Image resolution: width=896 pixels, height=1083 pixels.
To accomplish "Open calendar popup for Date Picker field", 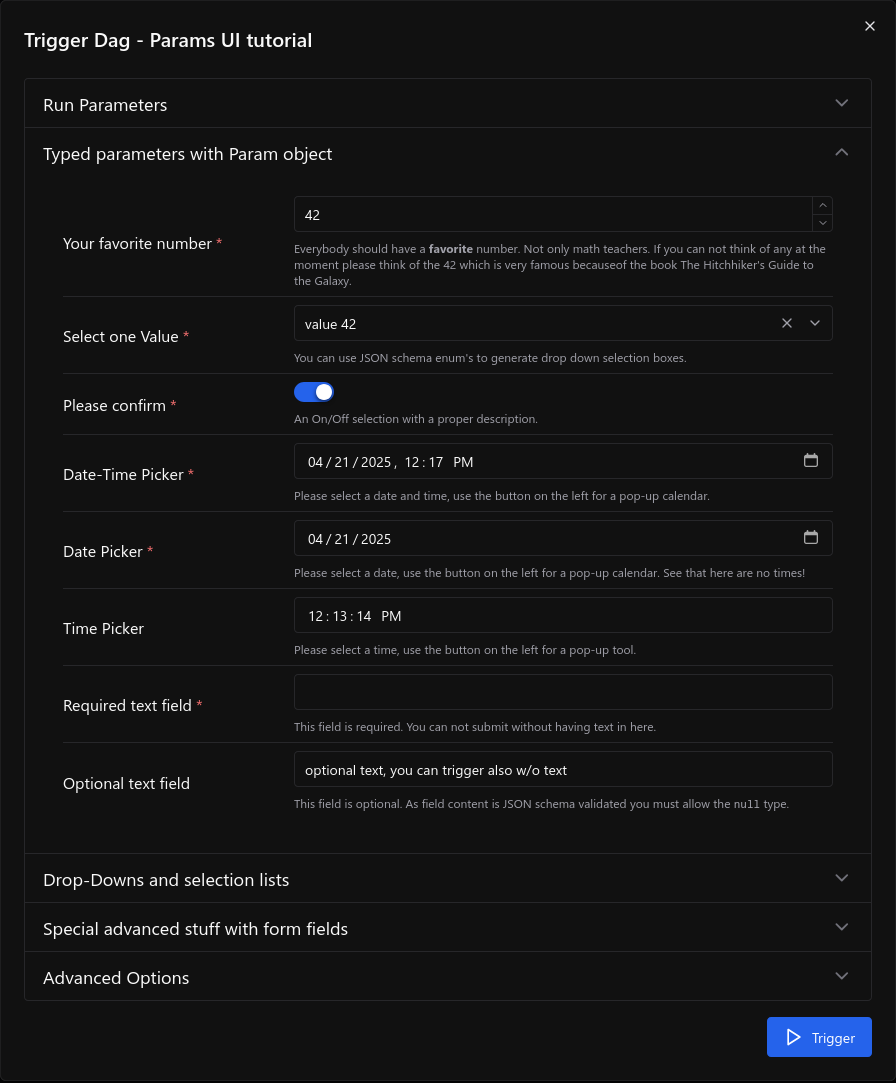I will click(x=811, y=538).
